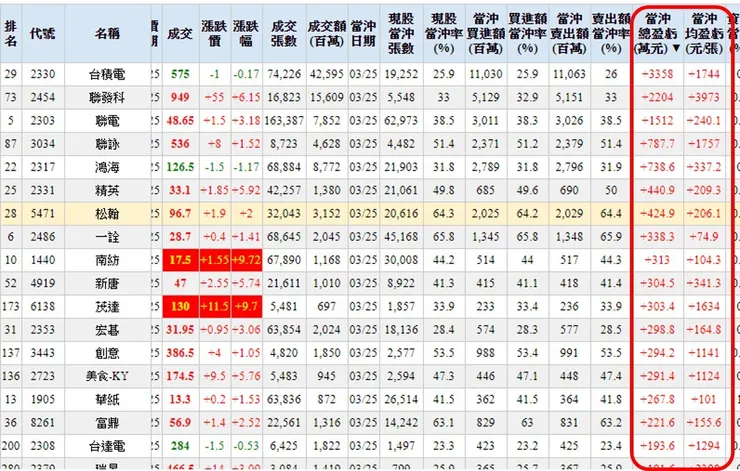Click stock code 2330

click(x=42, y=74)
